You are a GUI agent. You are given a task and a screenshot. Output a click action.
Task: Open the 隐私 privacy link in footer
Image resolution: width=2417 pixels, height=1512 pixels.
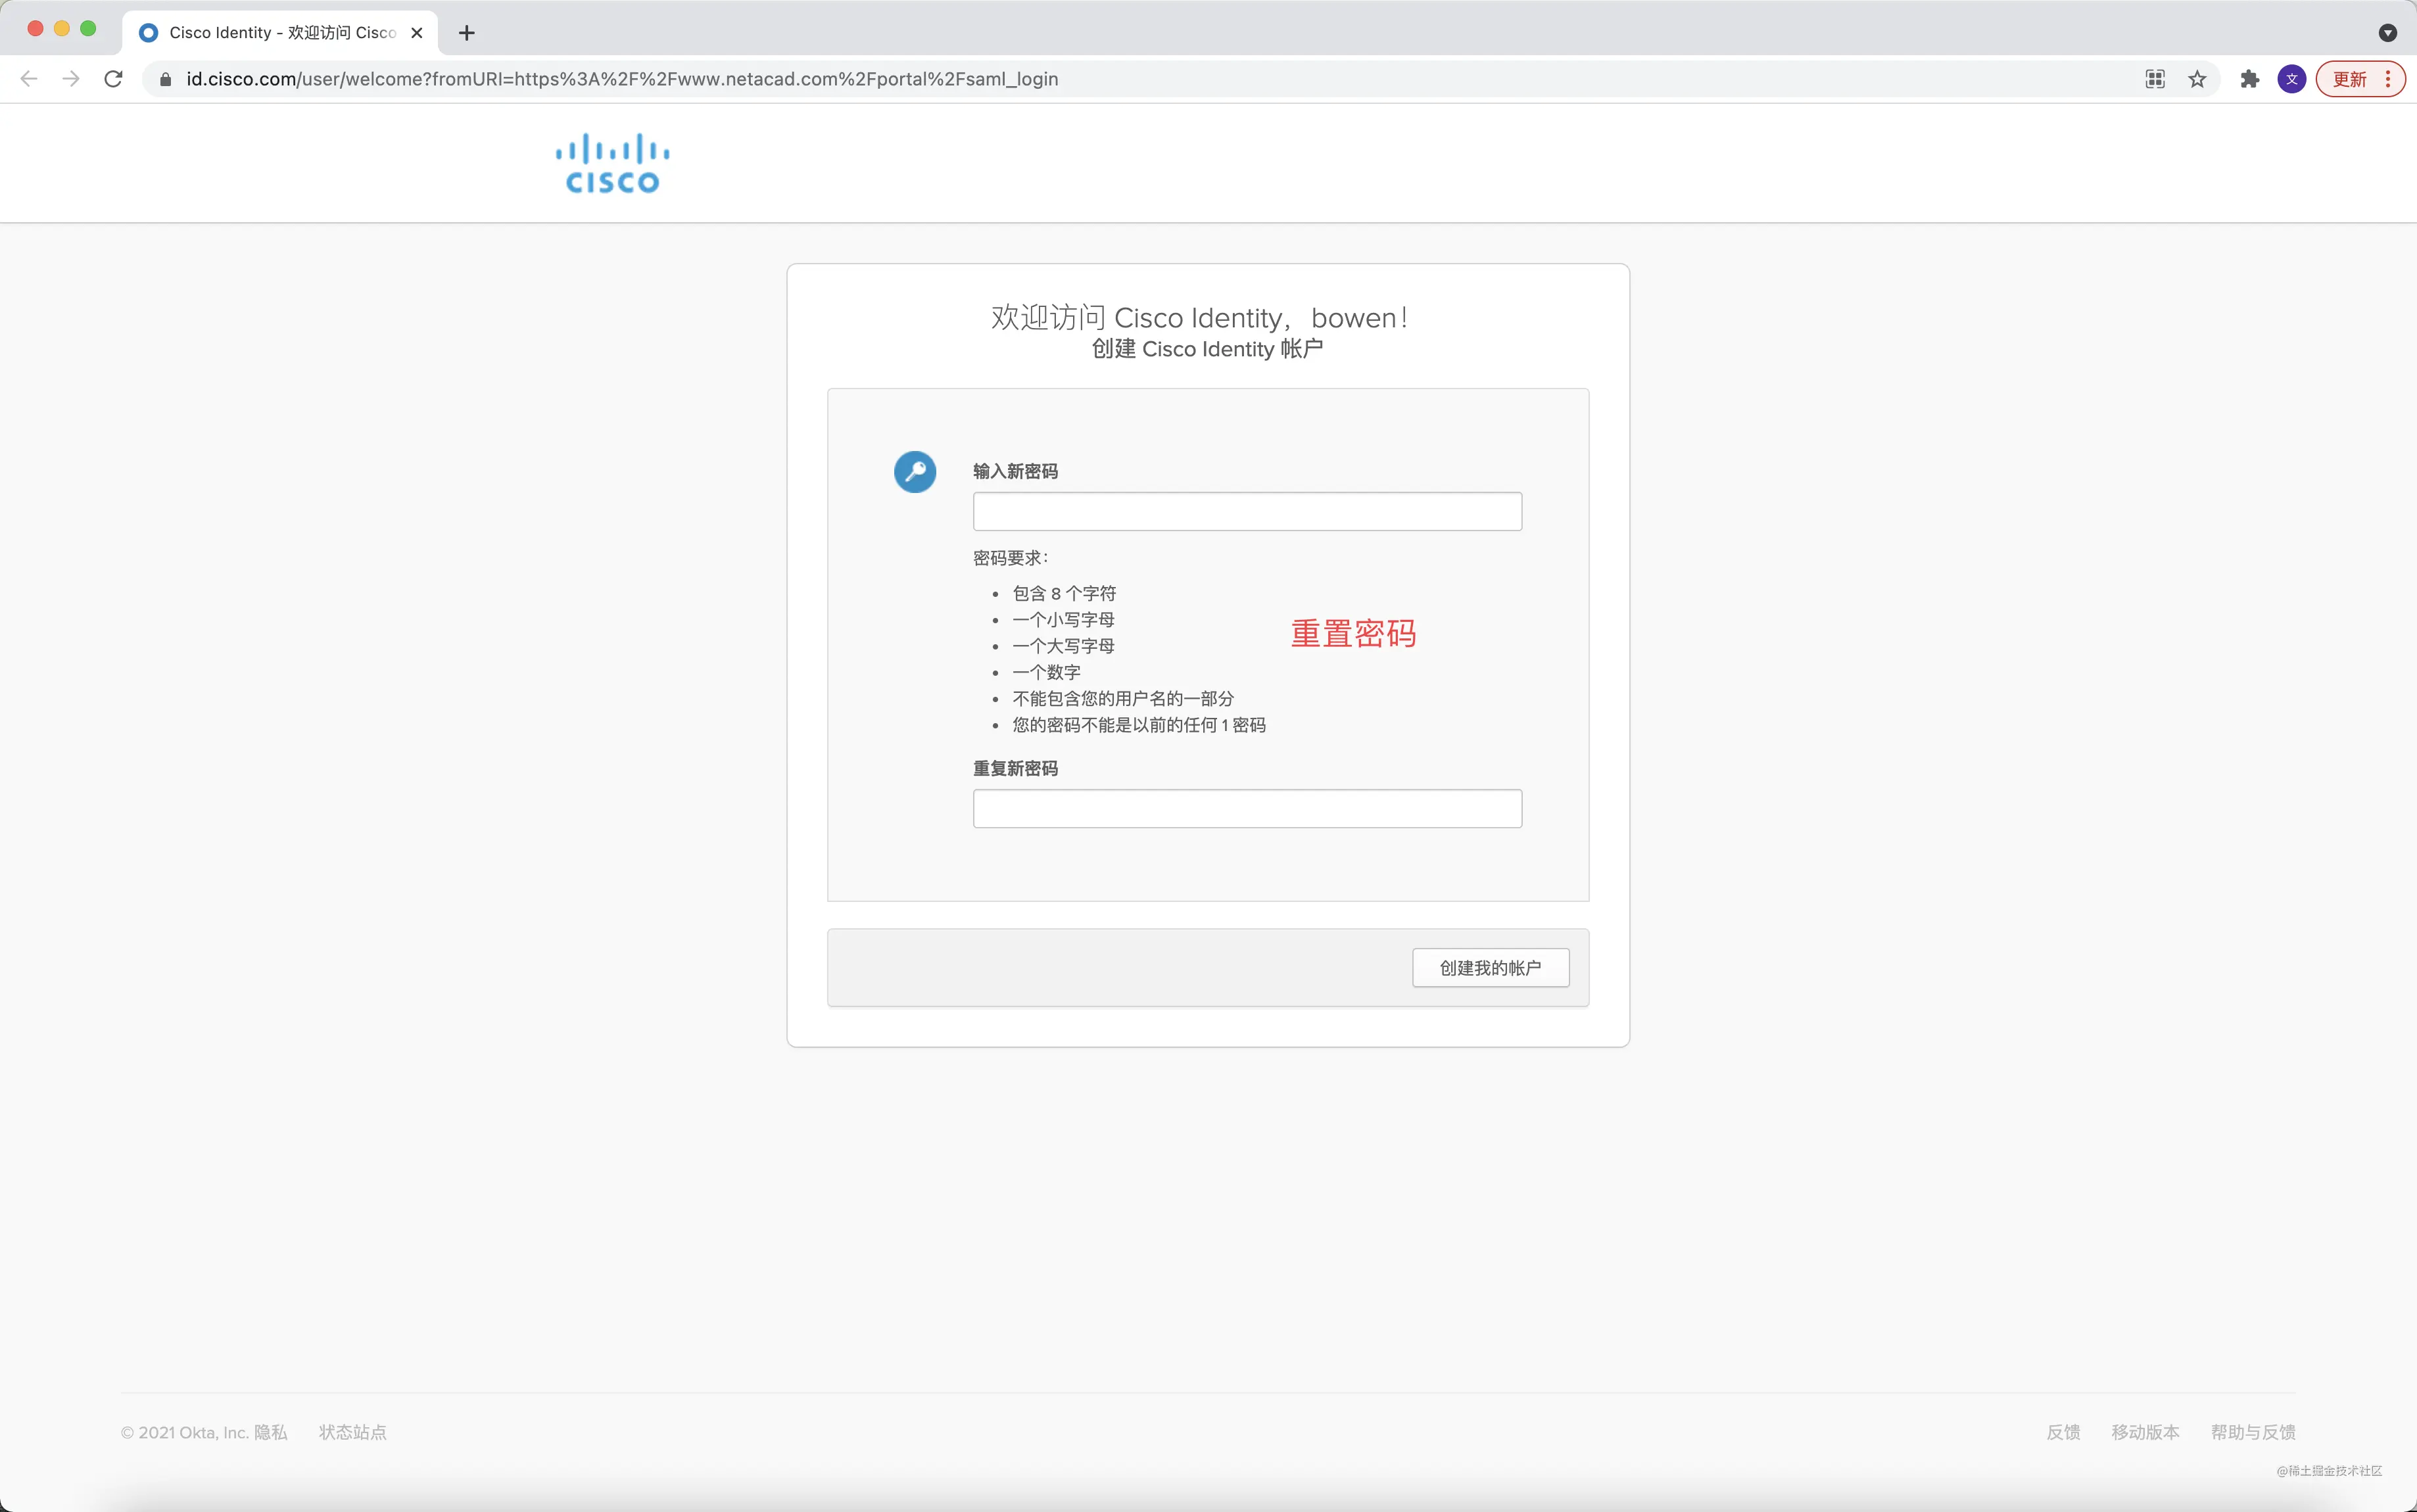point(270,1432)
